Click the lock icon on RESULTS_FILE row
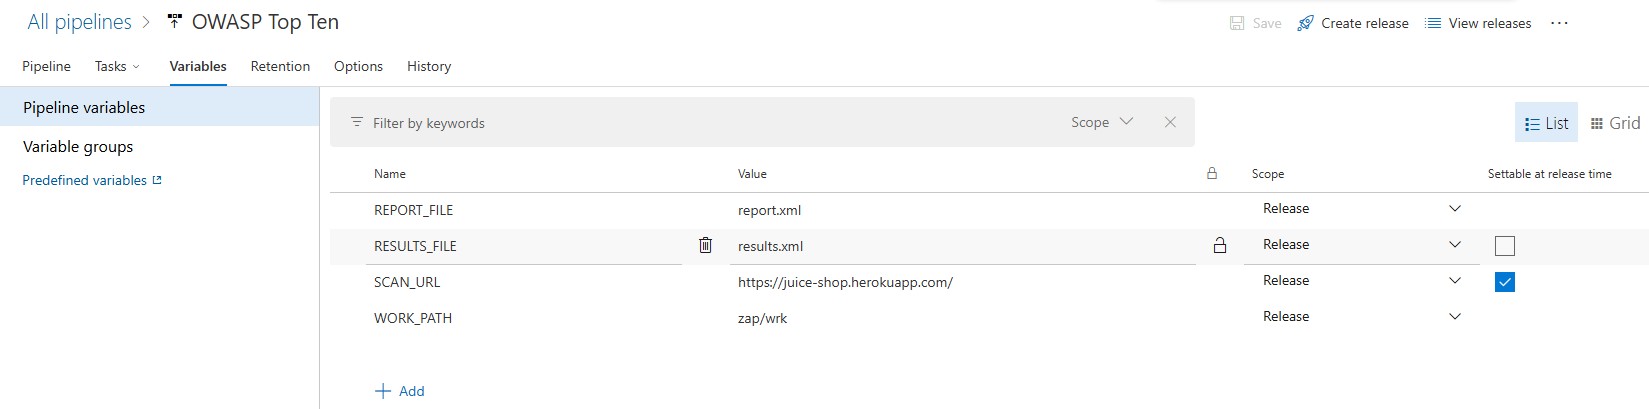 click(x=1219, y=245)
